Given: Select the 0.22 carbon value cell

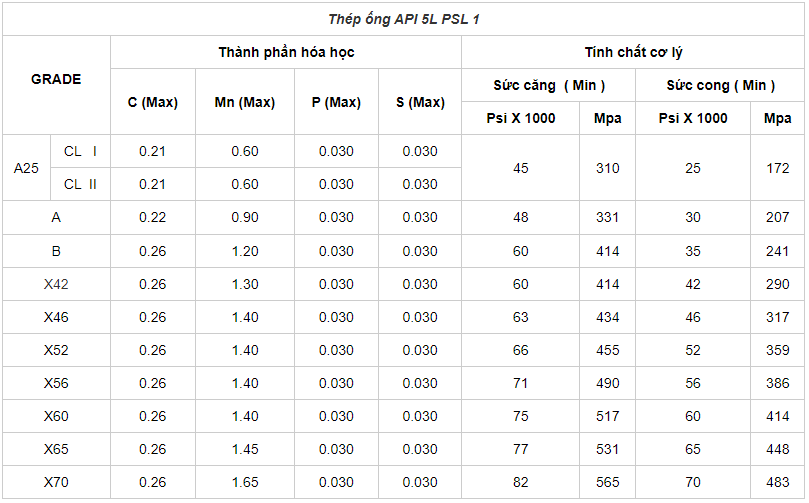Looking at the screenshot, I should (x=153, y=217).
